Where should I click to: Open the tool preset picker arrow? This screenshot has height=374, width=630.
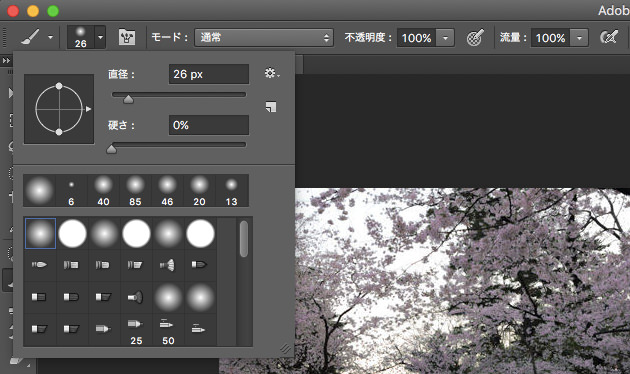50,37
